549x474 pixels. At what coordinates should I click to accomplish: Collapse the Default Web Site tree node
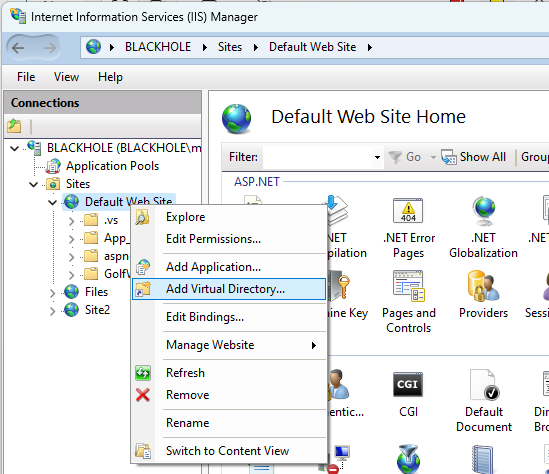[x=53, y=202]
